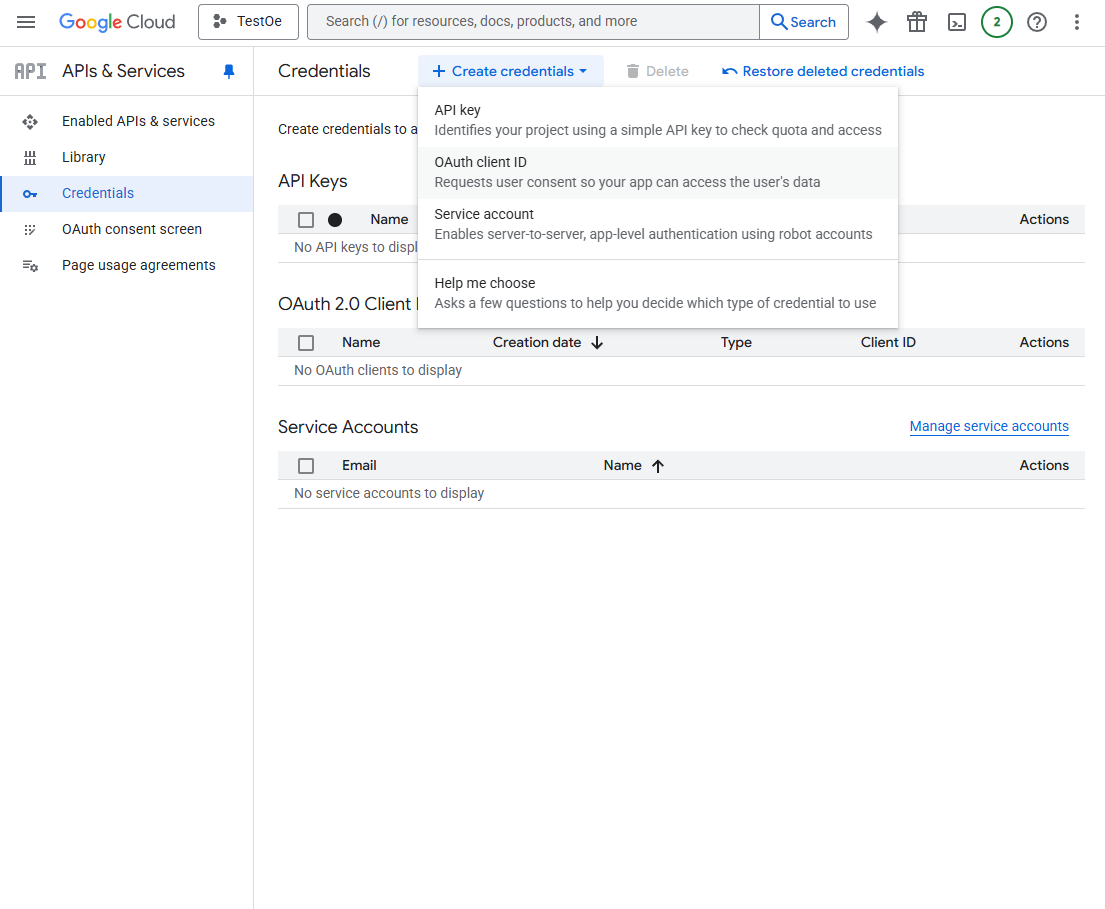This screenshot has width=1105, height=909.
Task: Click "No service accounts to display" text
Action: 389,493
